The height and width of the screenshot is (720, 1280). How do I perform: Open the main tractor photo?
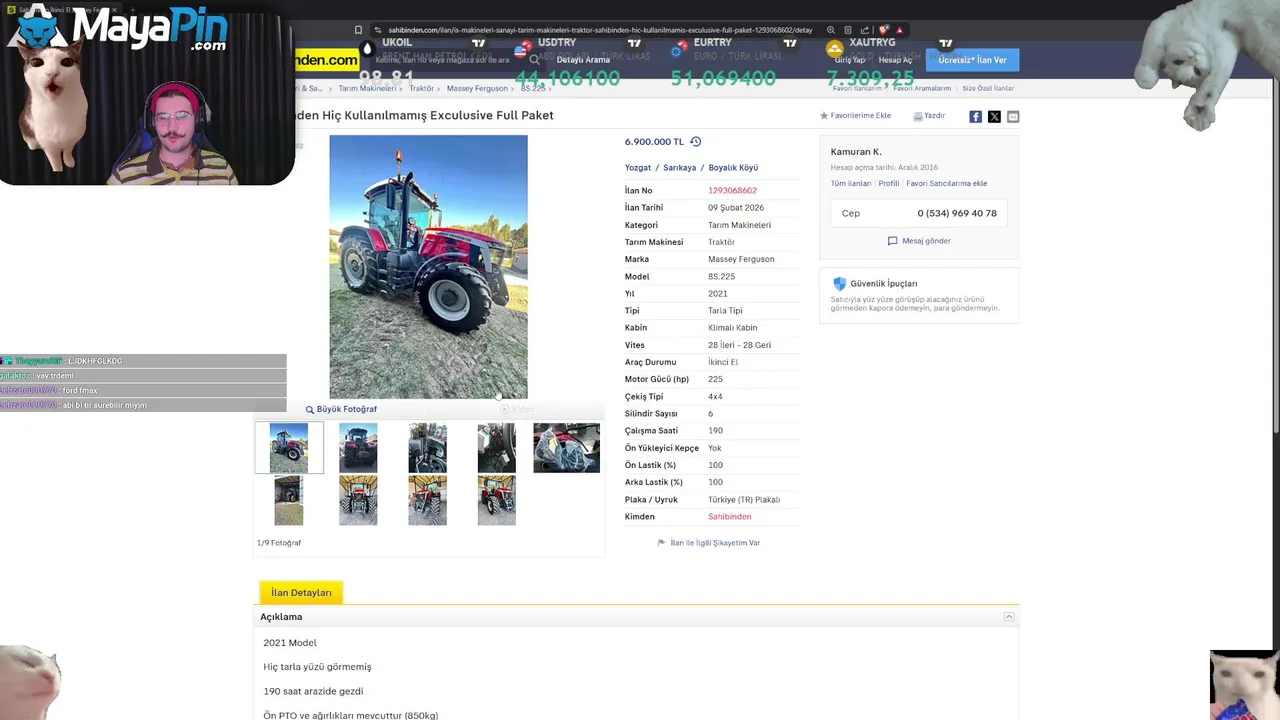click(428, 267)
